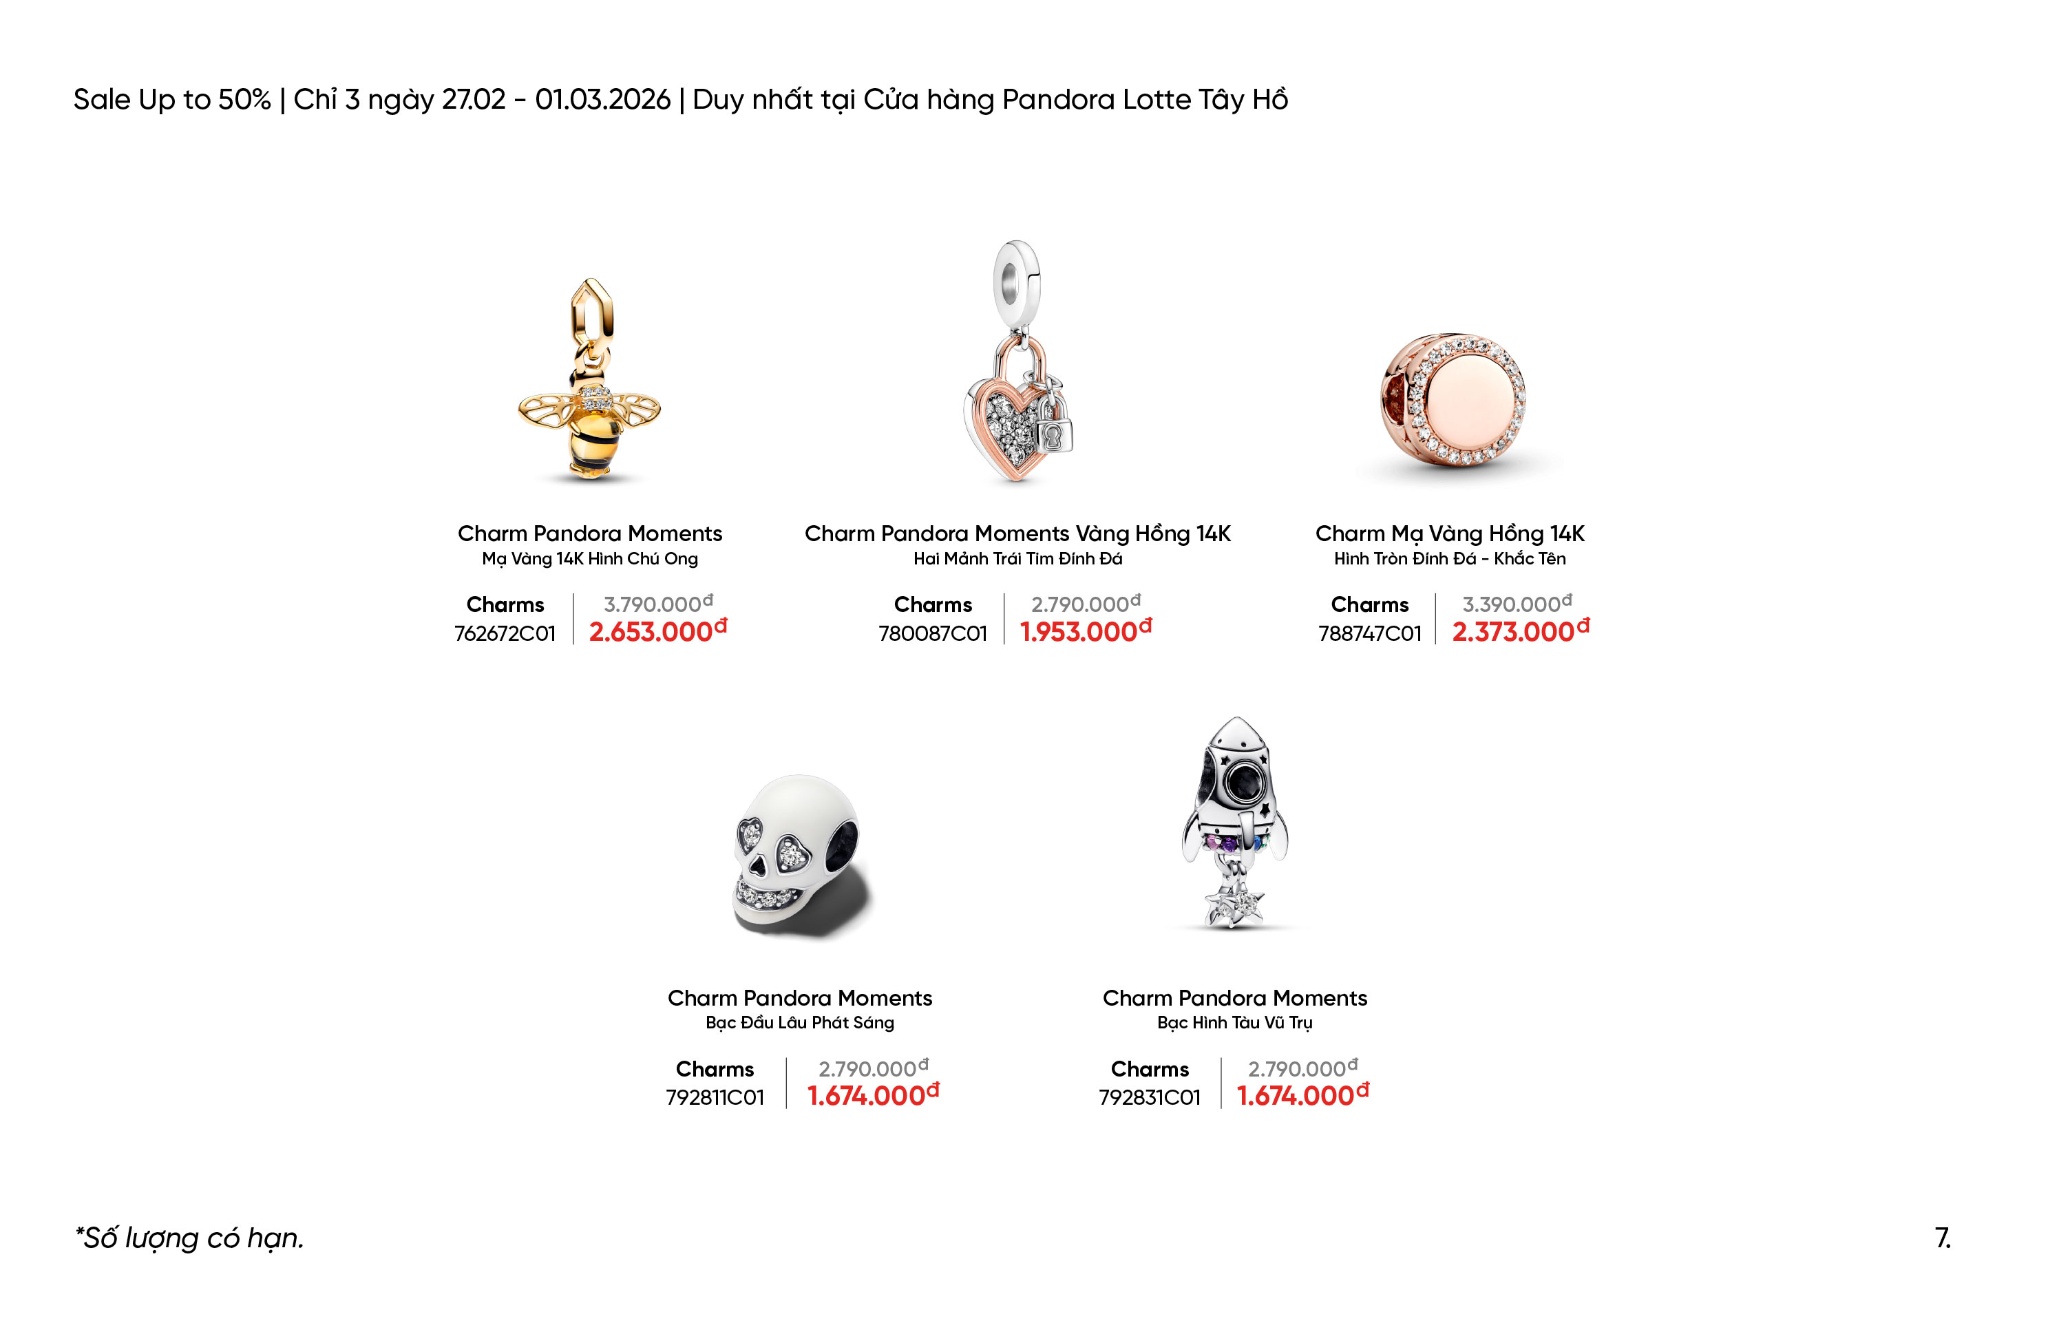Select the silver rocket charm image
The height and width of the screenshot is (1334, 2048).
tap(1235, 822)
